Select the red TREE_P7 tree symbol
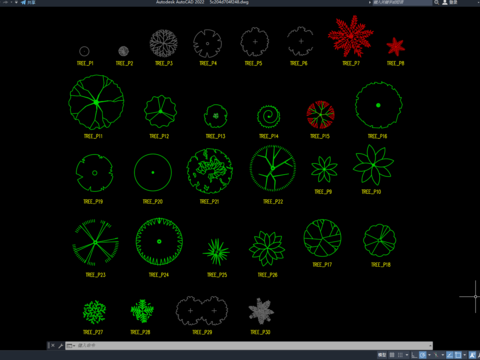Screen dimensions: 480x360 coord(350,36)
